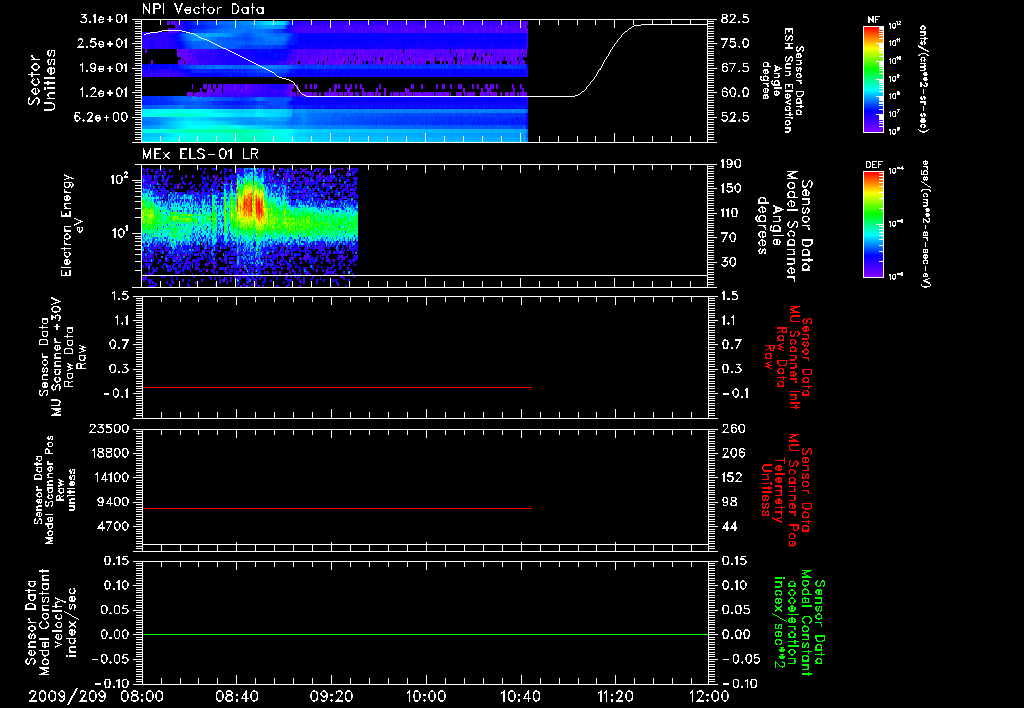
Task: Select the 6.2e+00 sector tick label
Action: pos(101,117)
